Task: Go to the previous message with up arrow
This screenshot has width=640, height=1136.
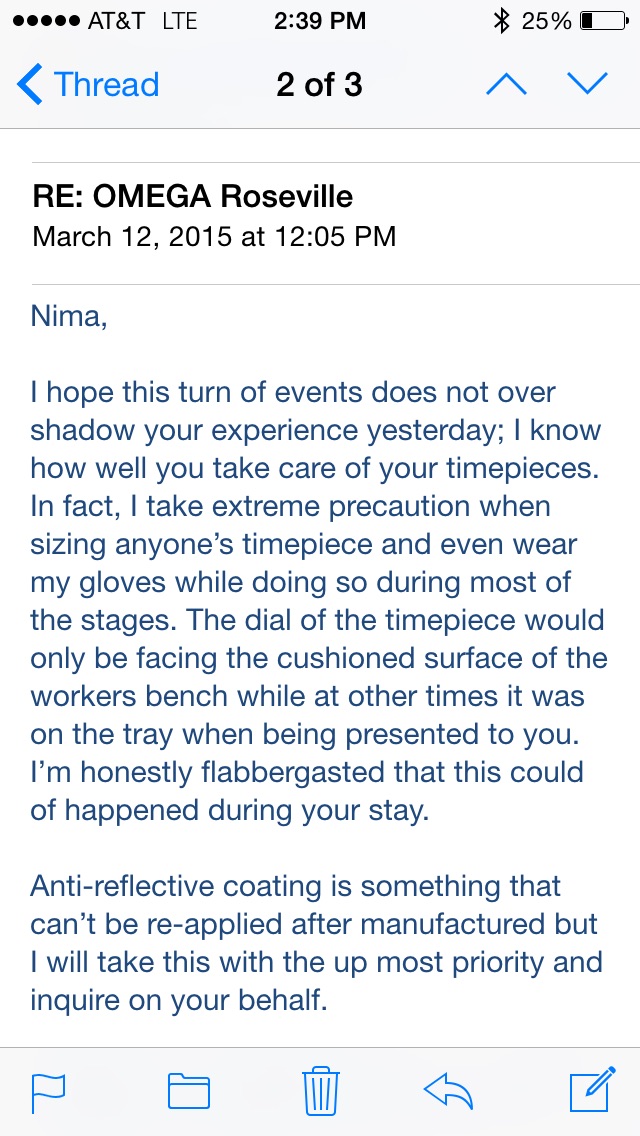Action: (x=506, y=85)
